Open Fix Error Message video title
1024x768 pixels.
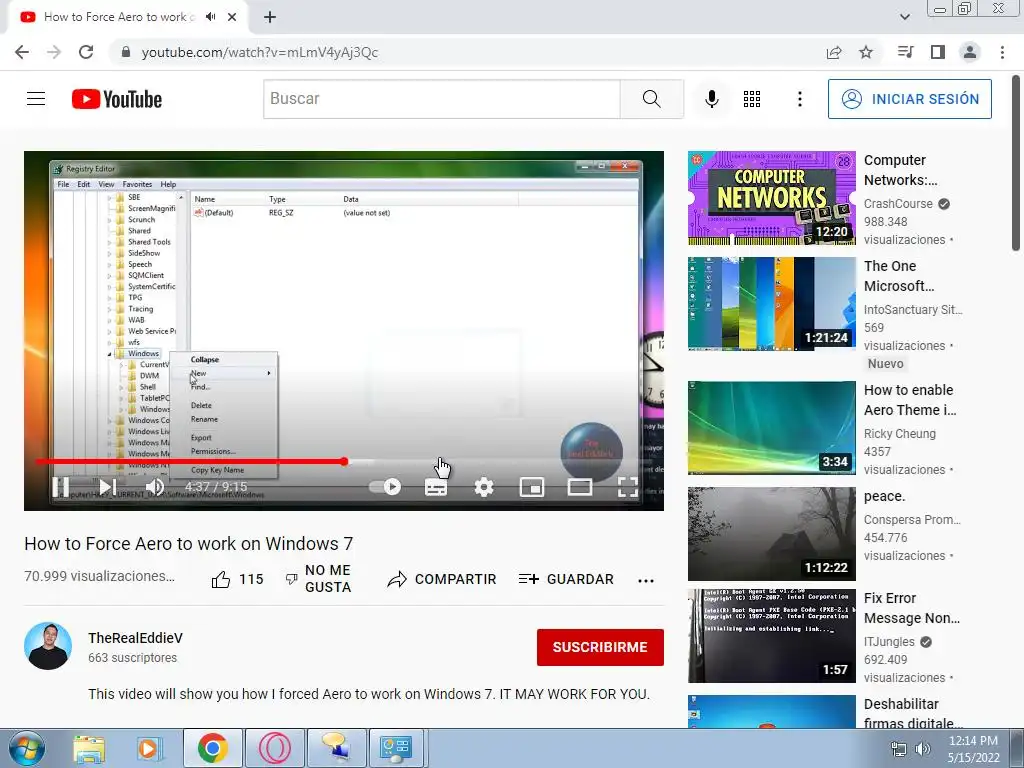click(x=912, y=608)
